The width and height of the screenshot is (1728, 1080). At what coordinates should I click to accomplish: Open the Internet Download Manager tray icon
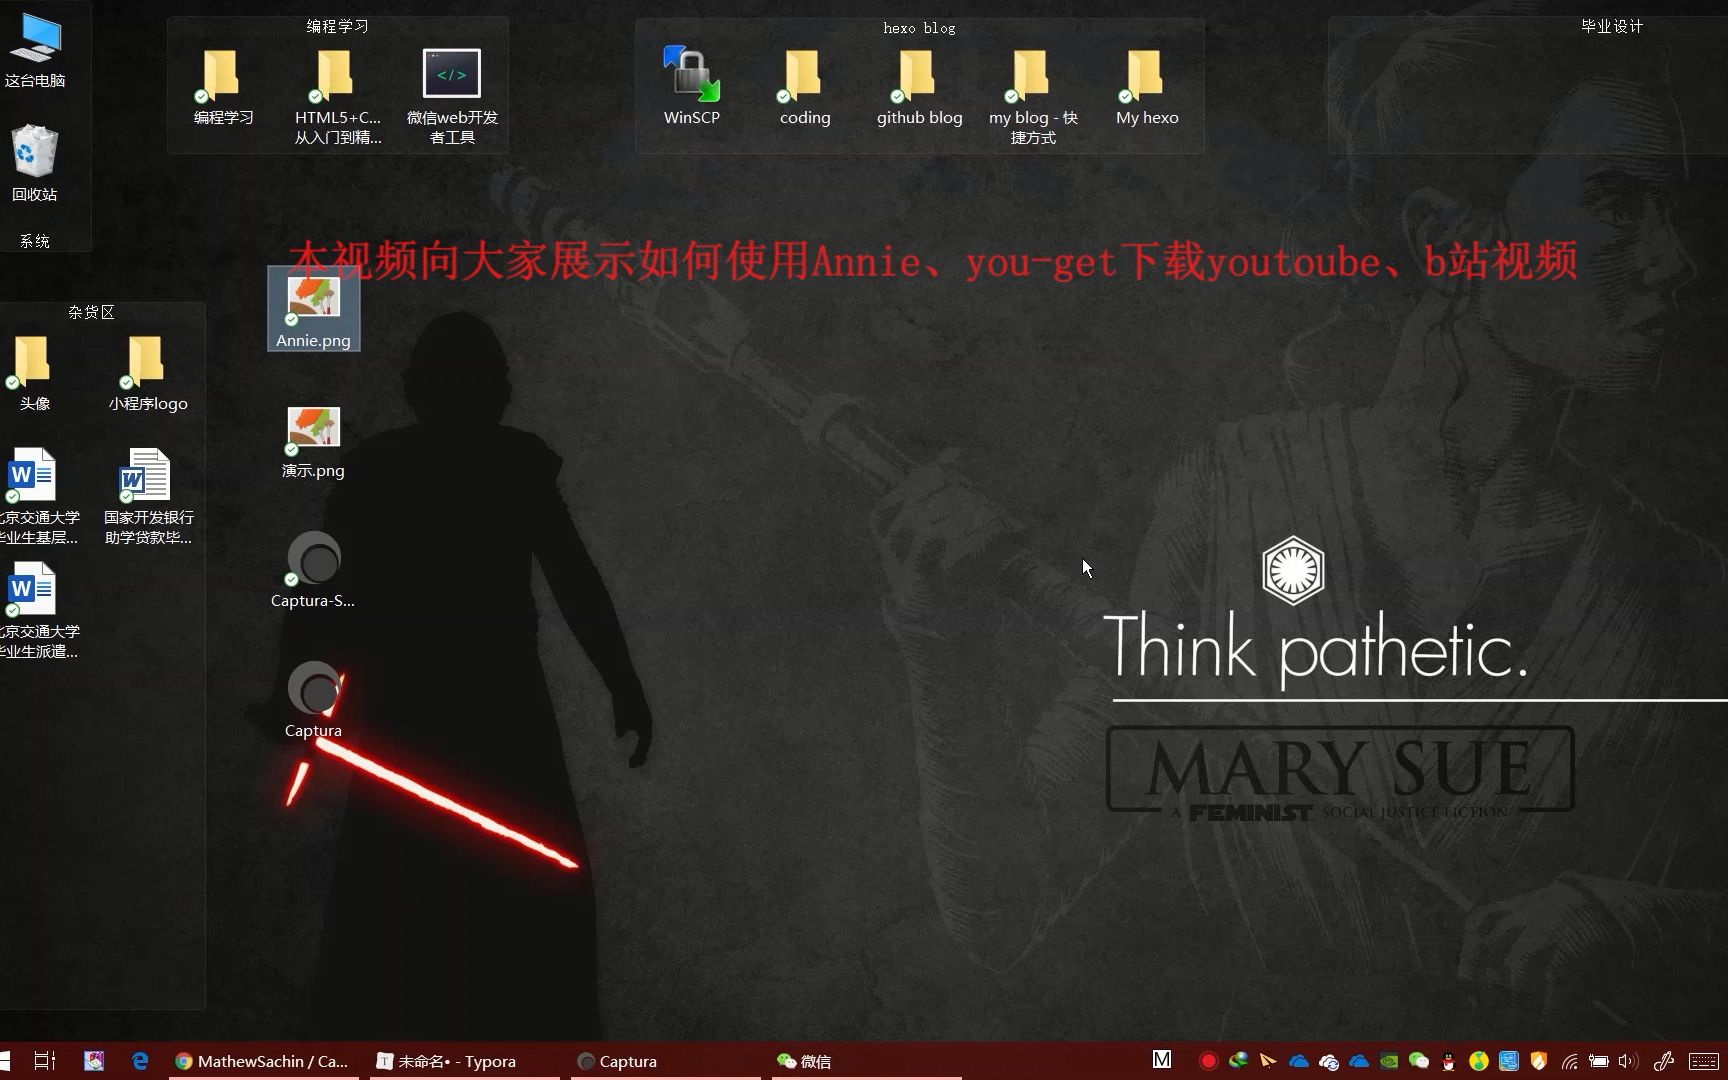(x=1238, y=1061)
